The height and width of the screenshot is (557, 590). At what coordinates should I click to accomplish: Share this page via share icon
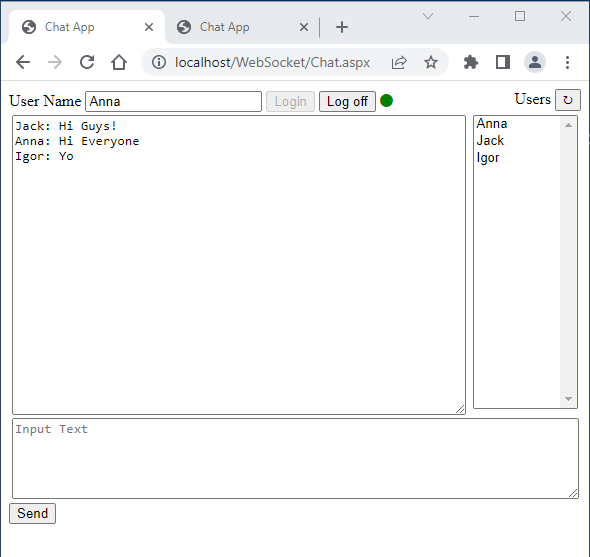pos(399,62)
